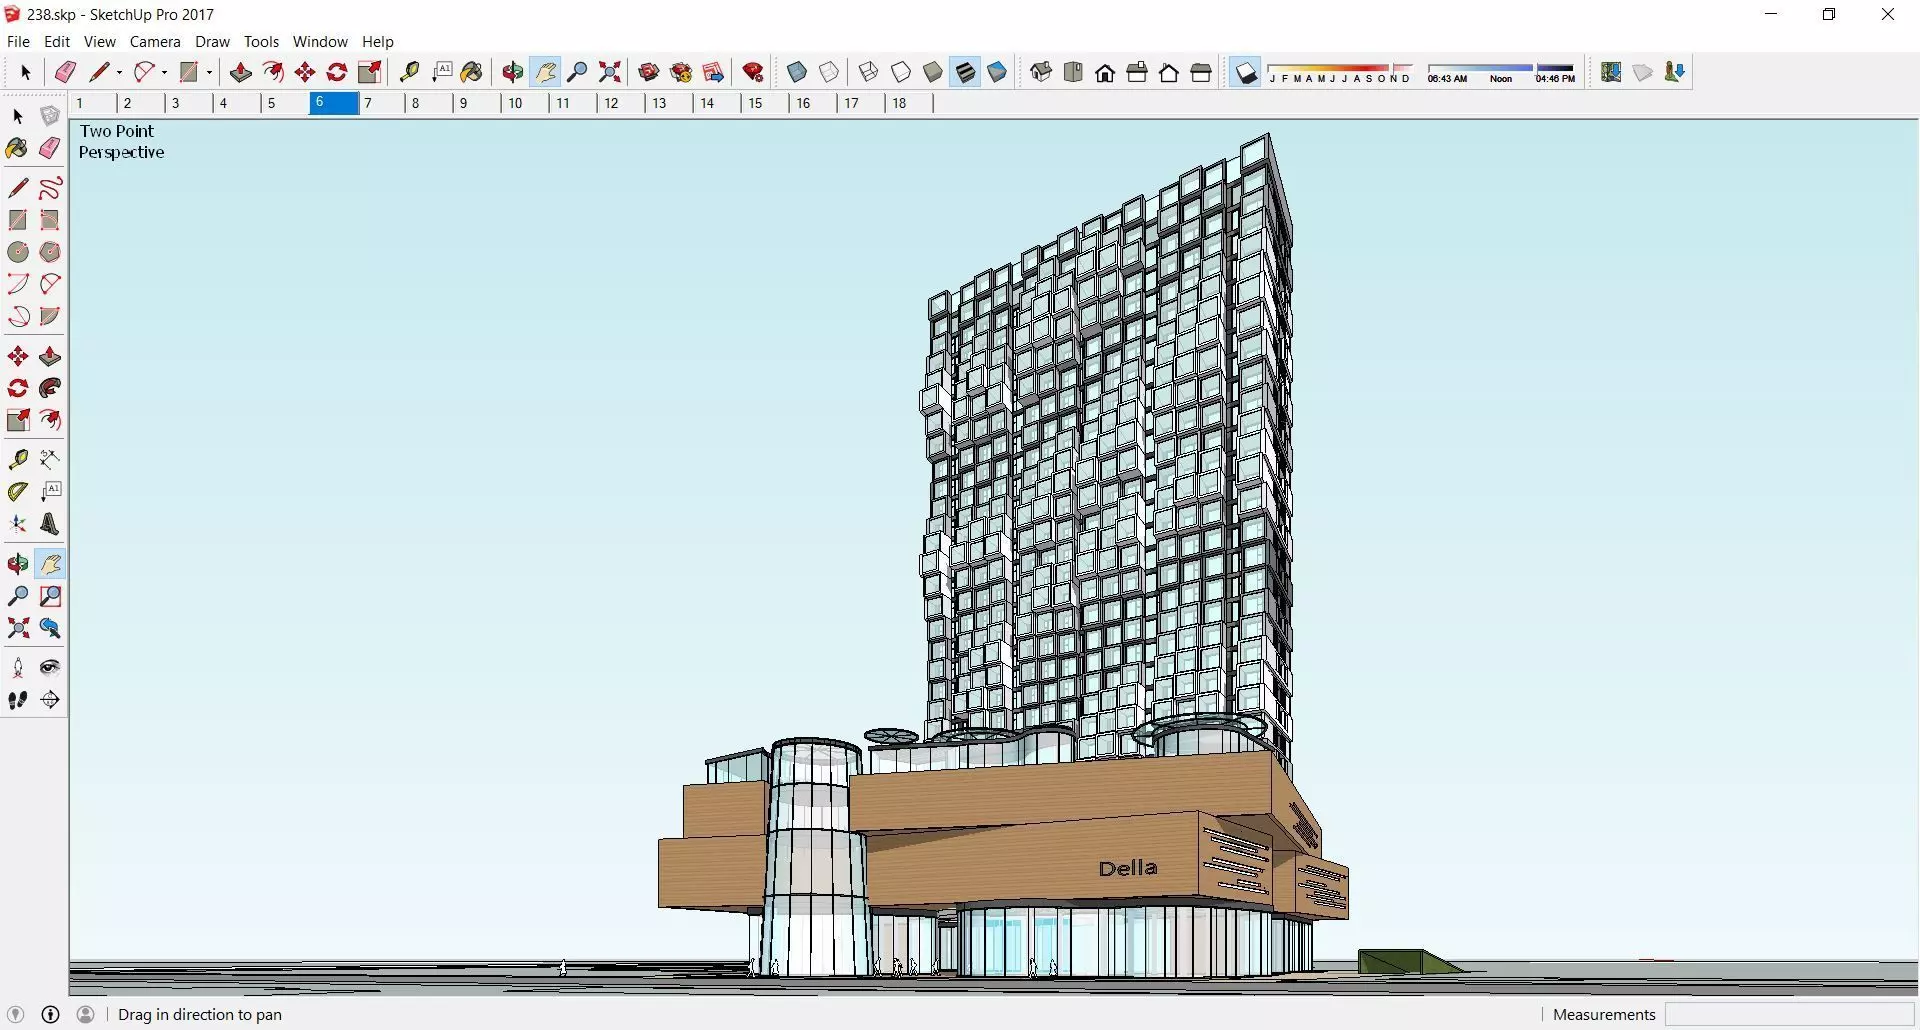Viewport: 1920px width, 1030px height.
Task: Select the Section Plane tool
Action: click(50, 700)
